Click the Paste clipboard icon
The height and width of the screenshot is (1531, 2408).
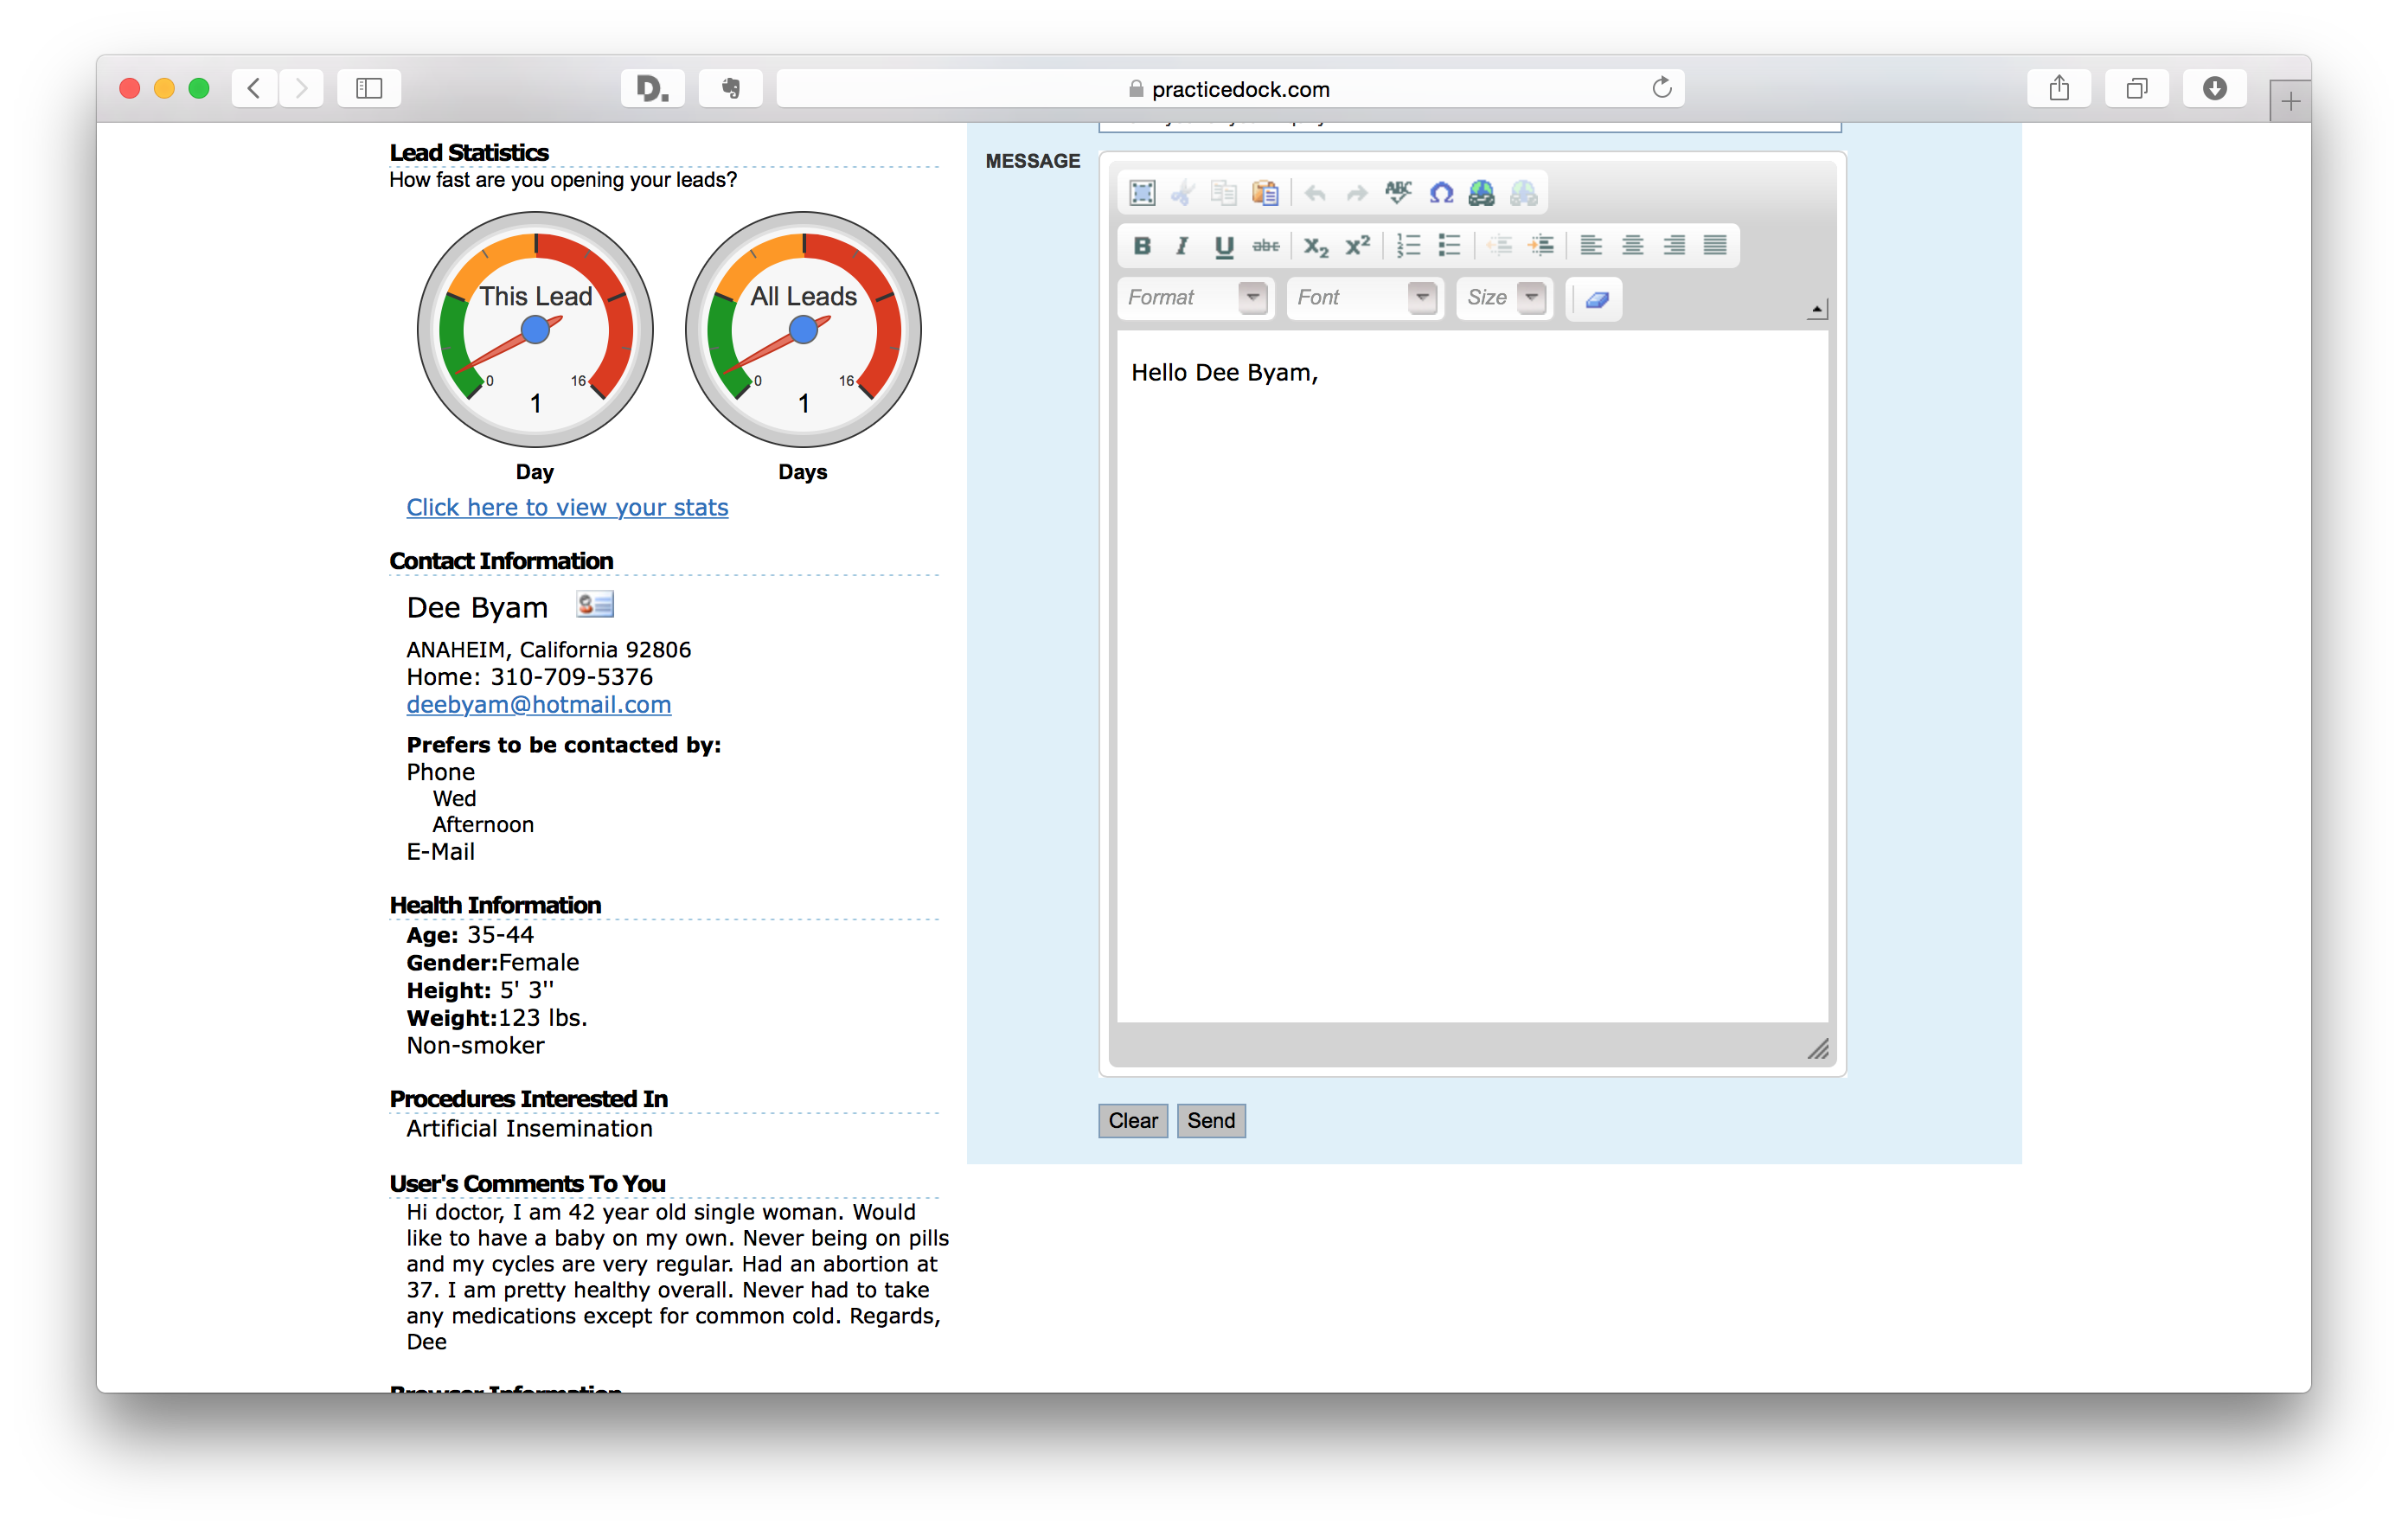click(x=1265, y=193)
